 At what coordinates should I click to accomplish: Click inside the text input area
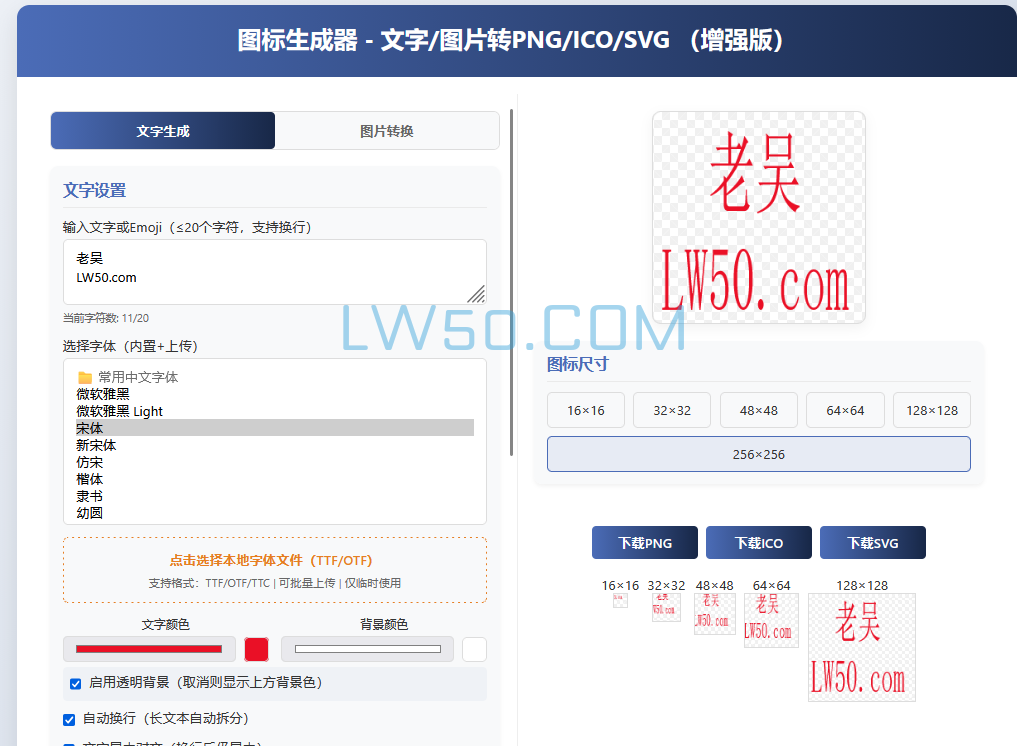pos(275,270)
